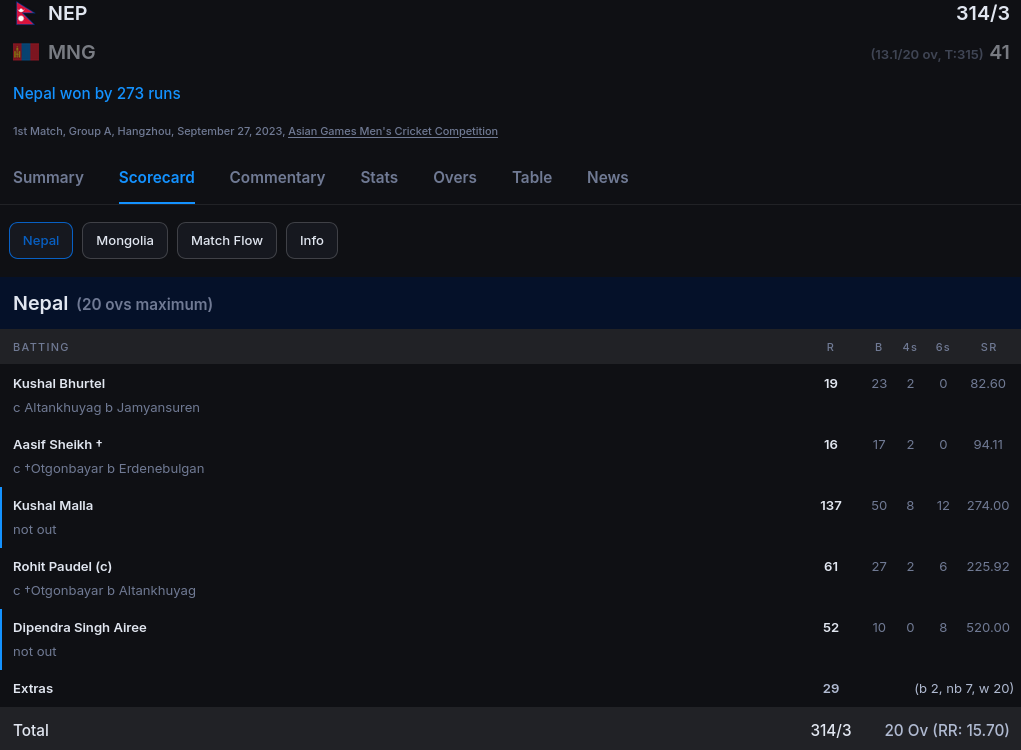Image resolution: width=1021 pixels, height=750 pixels.
Task: Click Rohit Paudel's 61 runs value
Action: [x=831, y=567]
